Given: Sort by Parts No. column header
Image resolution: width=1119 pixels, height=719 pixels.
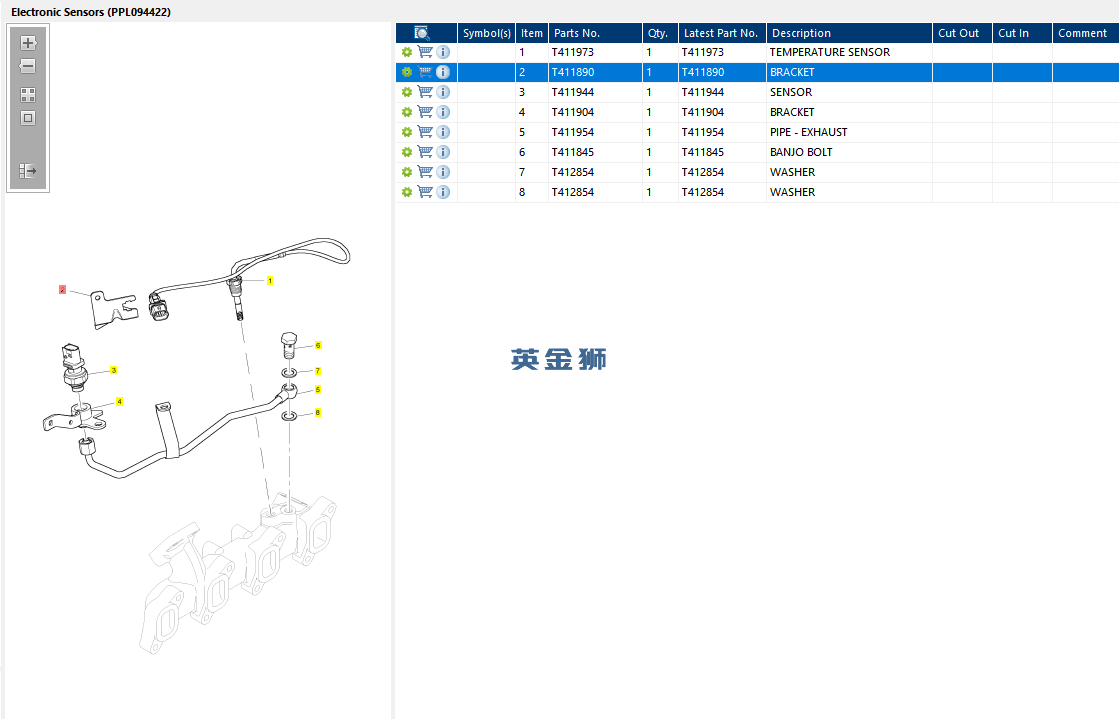Looking at the screenshot, I should [x=595, y=33].
